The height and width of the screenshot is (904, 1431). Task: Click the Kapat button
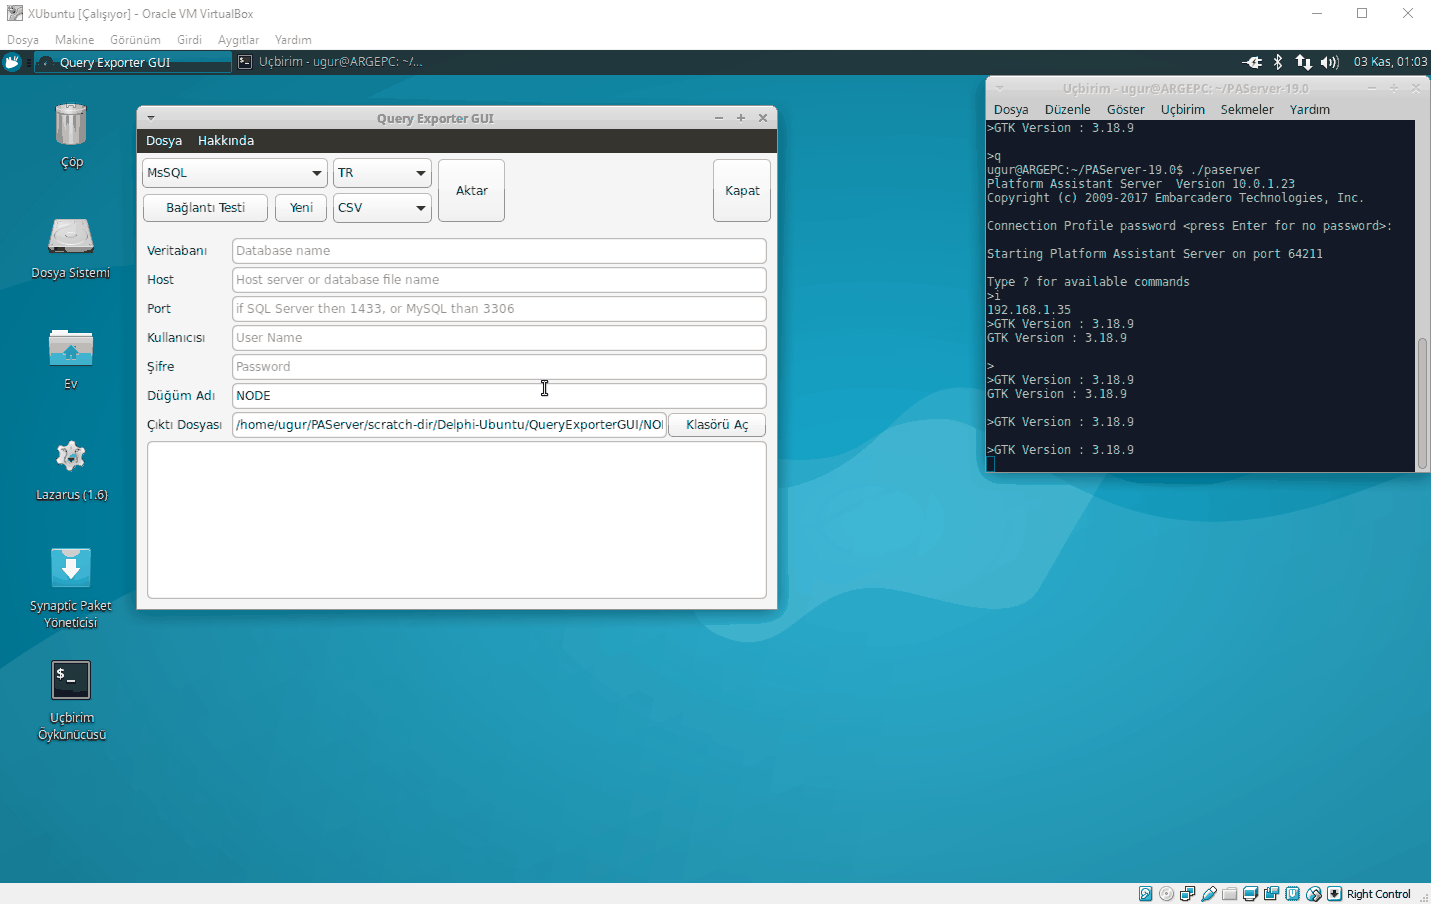click(742, 190)
